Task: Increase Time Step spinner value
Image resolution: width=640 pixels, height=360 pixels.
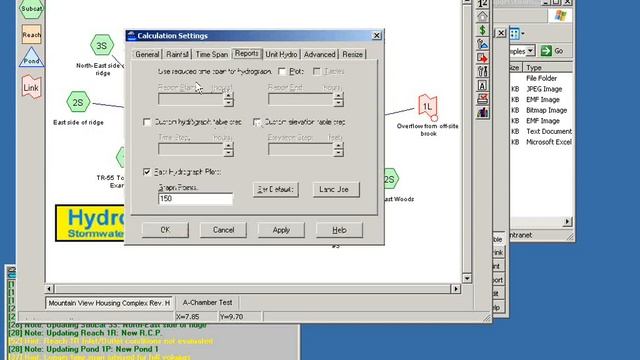Action: 229,146
